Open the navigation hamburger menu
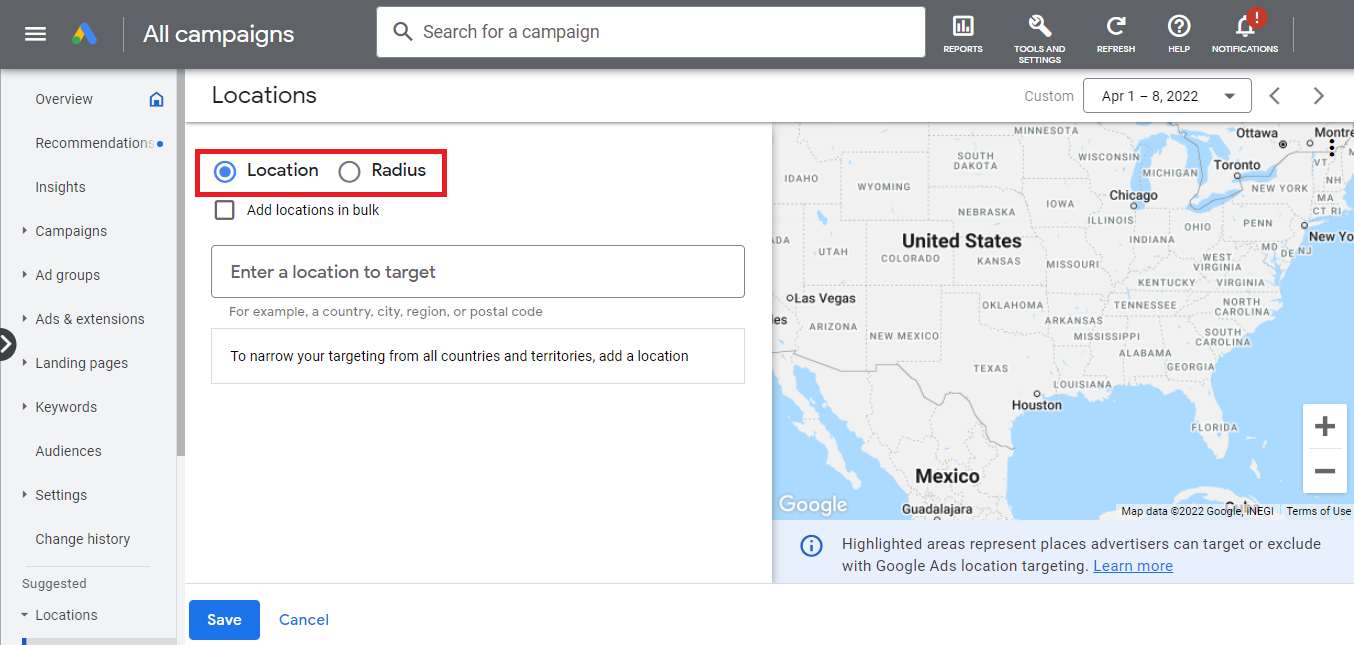This screenshot has width=1354, height=645. pyautogui.click(x=35, y=33)
